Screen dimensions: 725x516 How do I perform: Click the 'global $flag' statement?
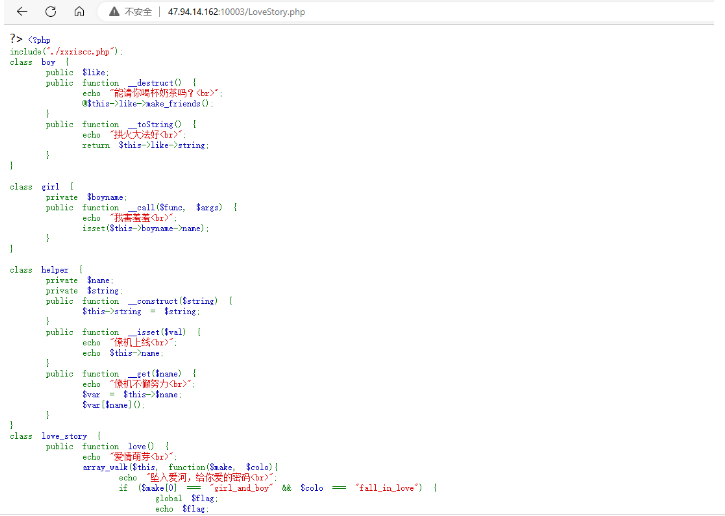tap(185, 498)
